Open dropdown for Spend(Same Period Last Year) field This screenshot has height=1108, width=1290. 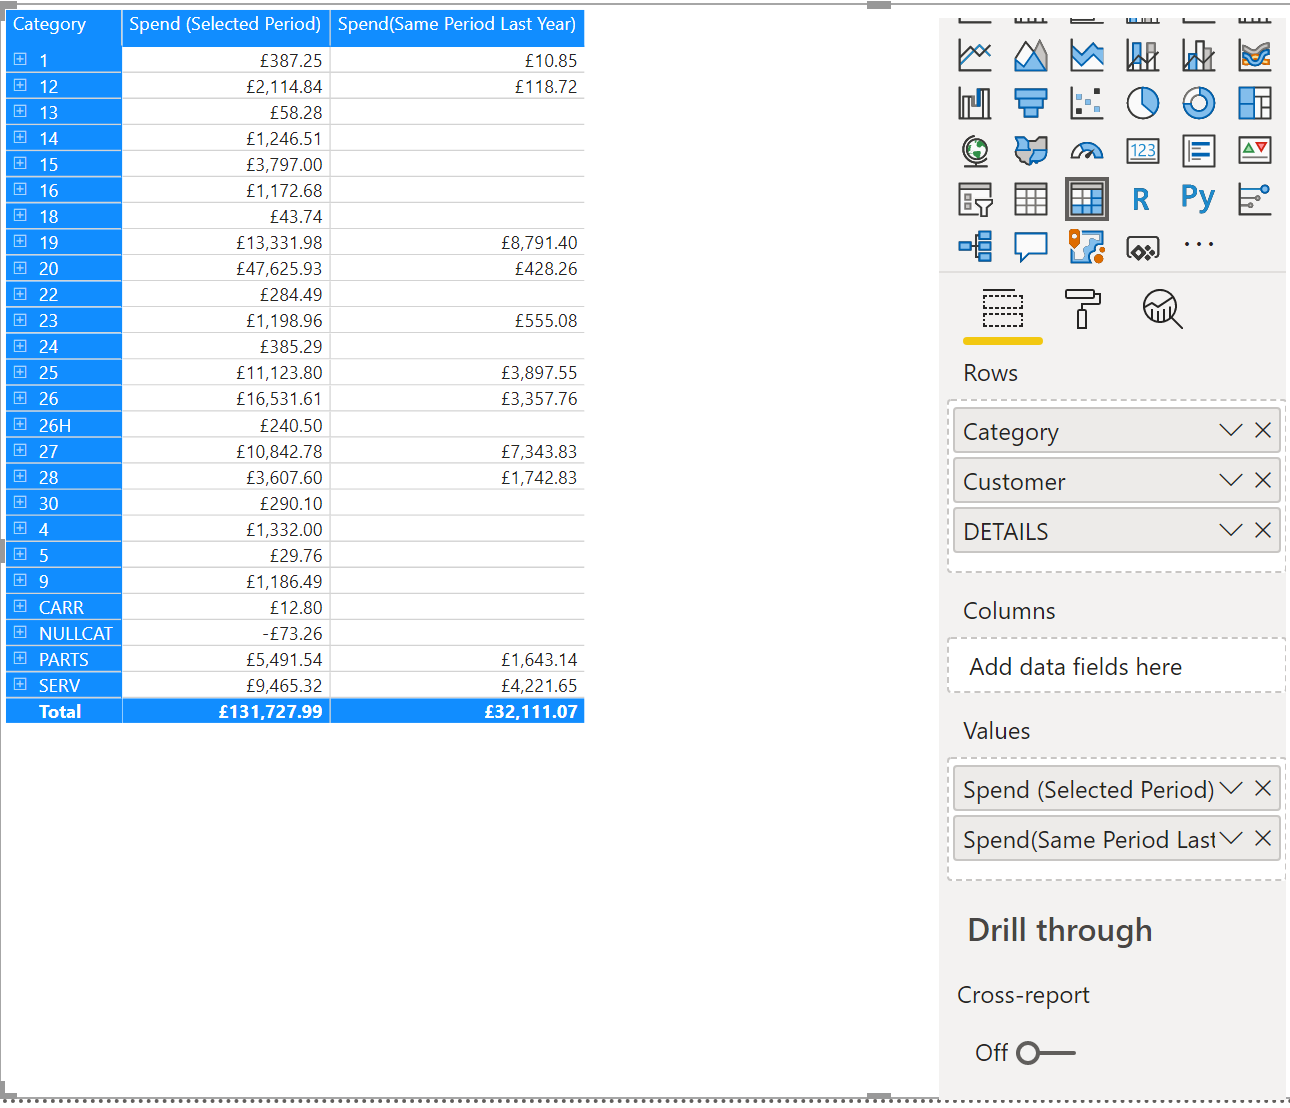[1231, 838]
